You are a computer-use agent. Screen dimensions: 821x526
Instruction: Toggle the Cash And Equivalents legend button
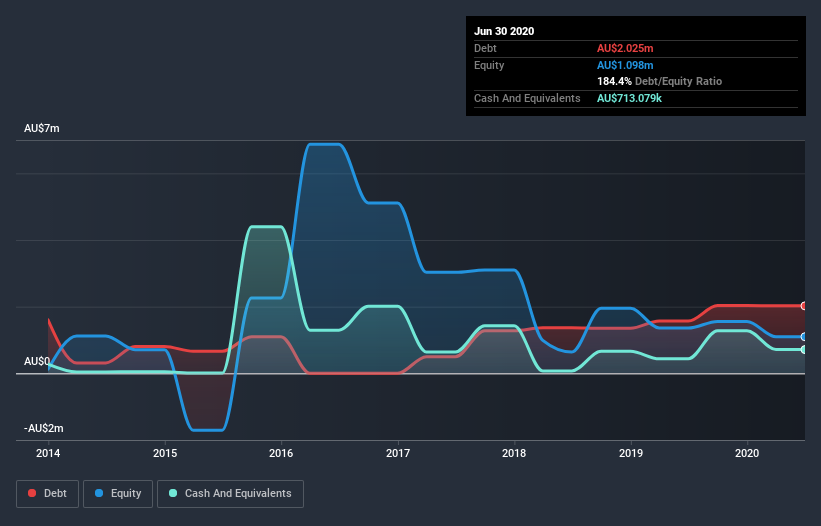[x=230, y=494]
